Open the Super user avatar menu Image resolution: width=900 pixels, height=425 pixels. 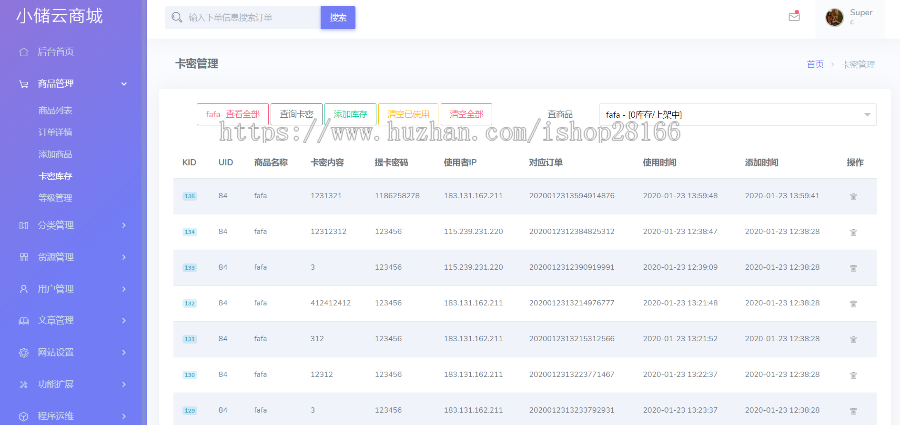tap(834, 17)
